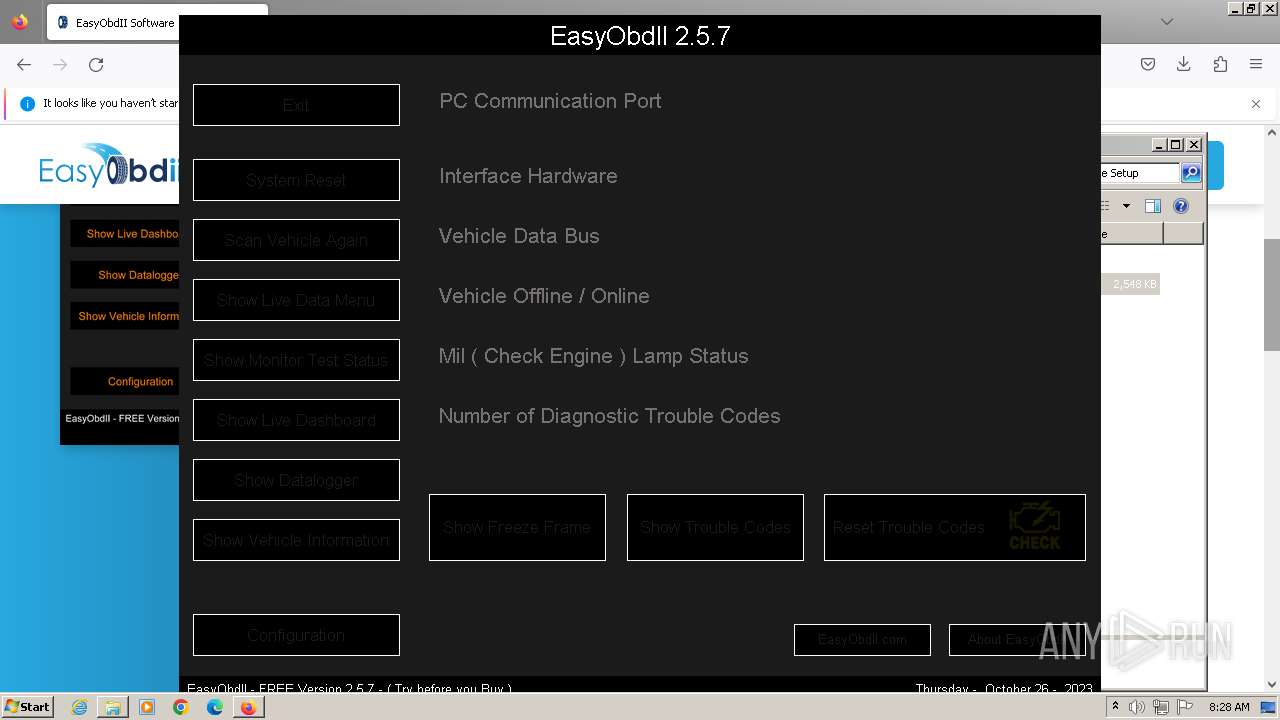Click Scan Vehicle Again button
The height and width of the screenshot is (720, 1280).
(x=296, y=240)
